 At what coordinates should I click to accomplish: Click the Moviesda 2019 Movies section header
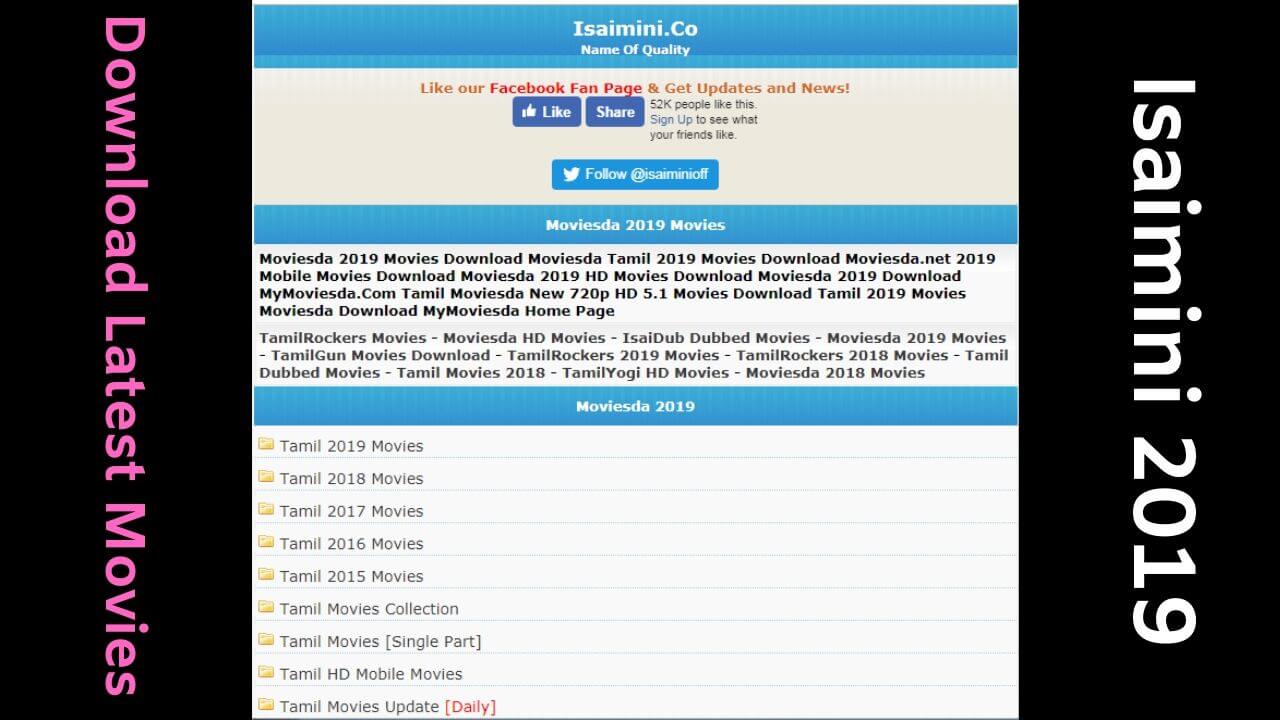coord(635,225)
